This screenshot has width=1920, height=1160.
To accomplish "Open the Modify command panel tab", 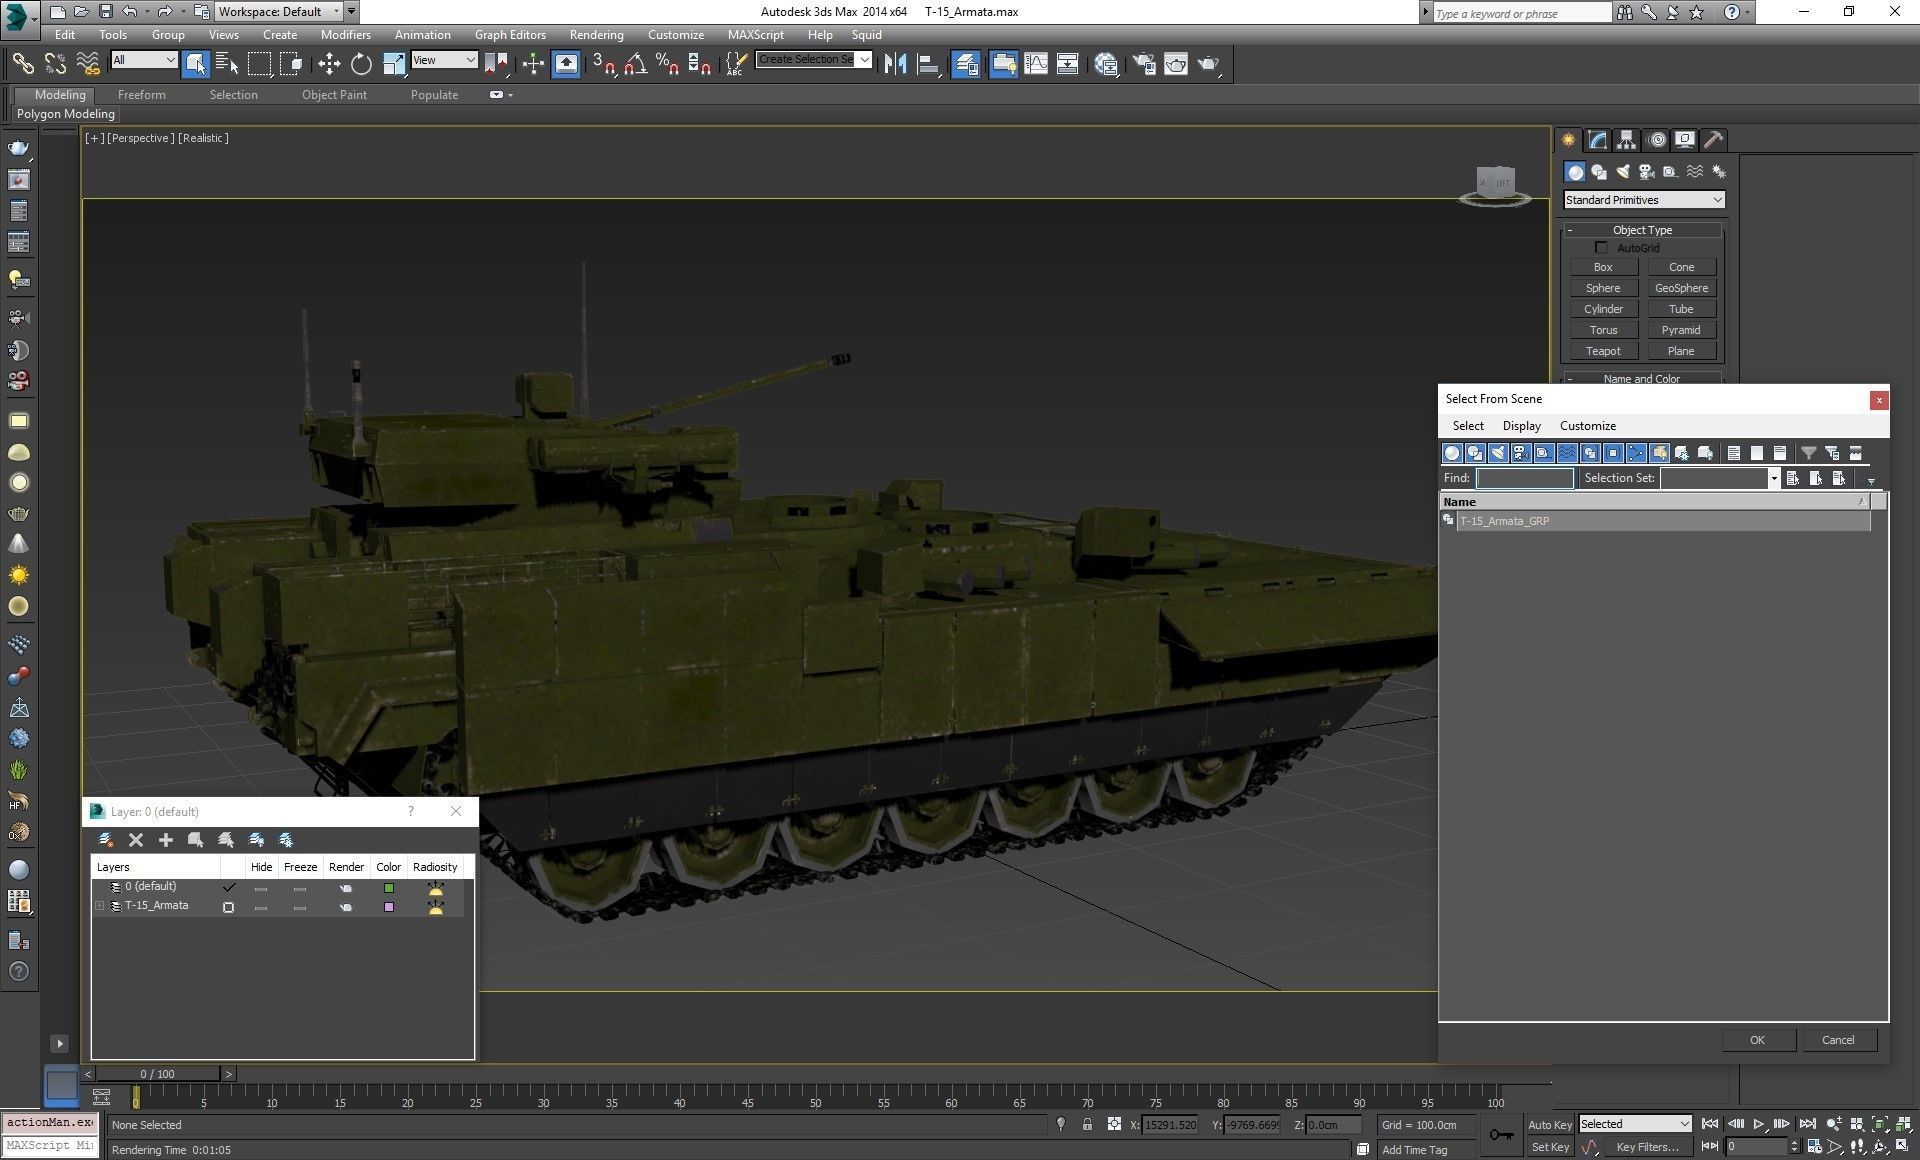I will click(x=1597, y=140).
